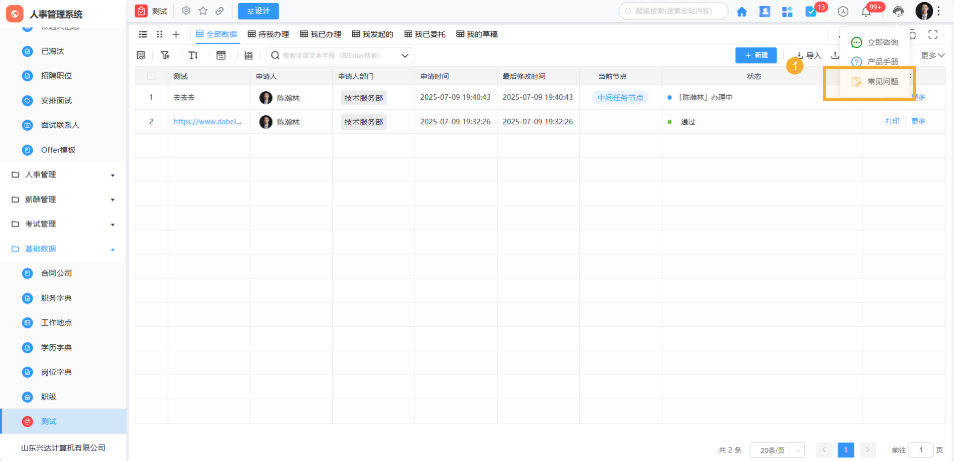Switch to the 待我办理 tab
The image size is (954, 461).
pyautogui.click(x=268, y=34)
